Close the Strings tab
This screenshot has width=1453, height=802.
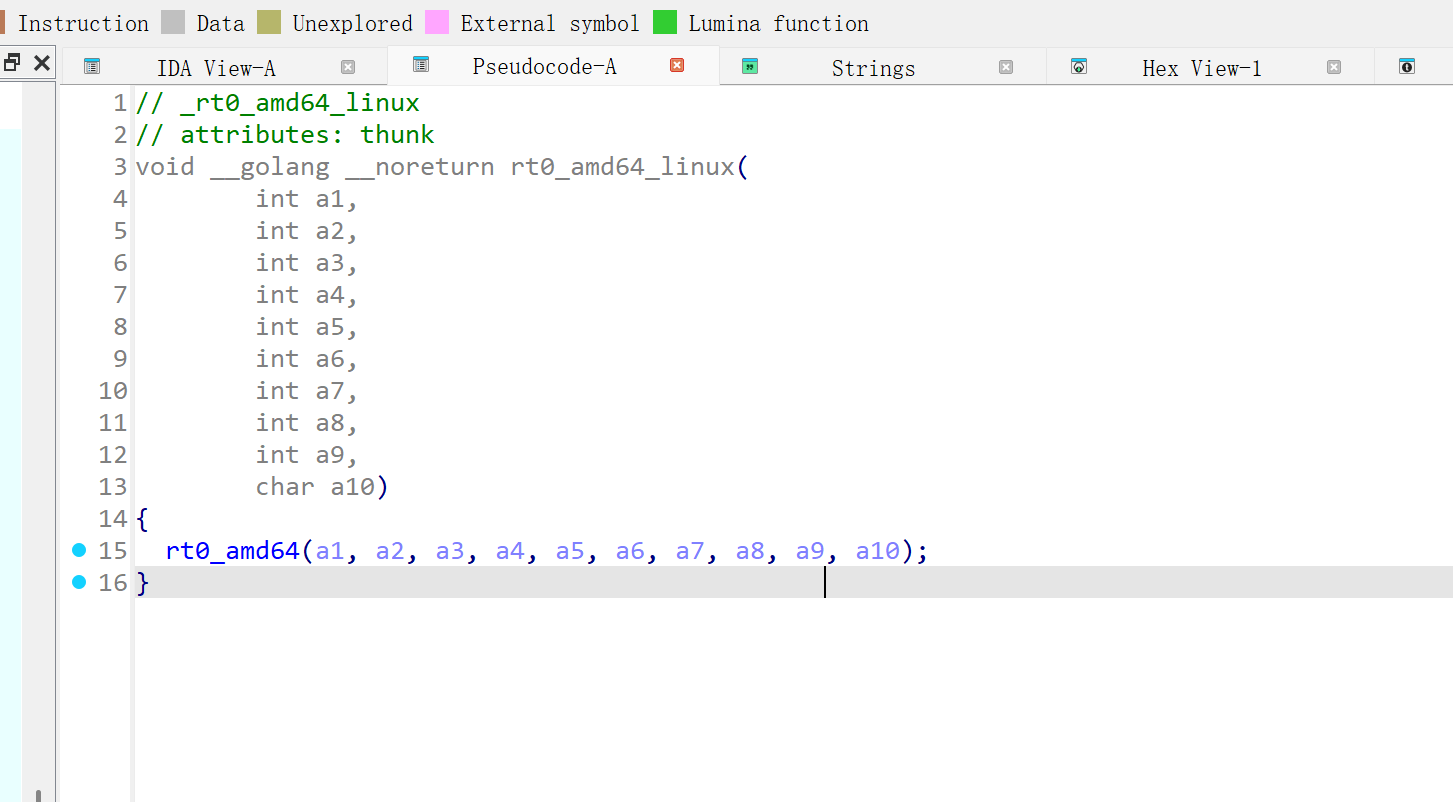(1006, 67)
